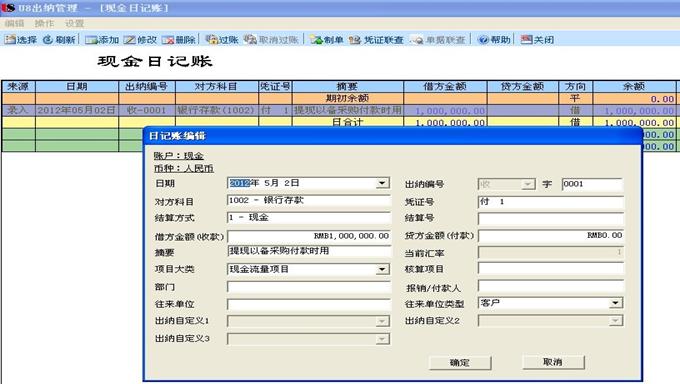Open the 日期 date picker dropdown
The height and width of the screenshot is (384, 680).
pyautogui.click(x=382, y=183)
